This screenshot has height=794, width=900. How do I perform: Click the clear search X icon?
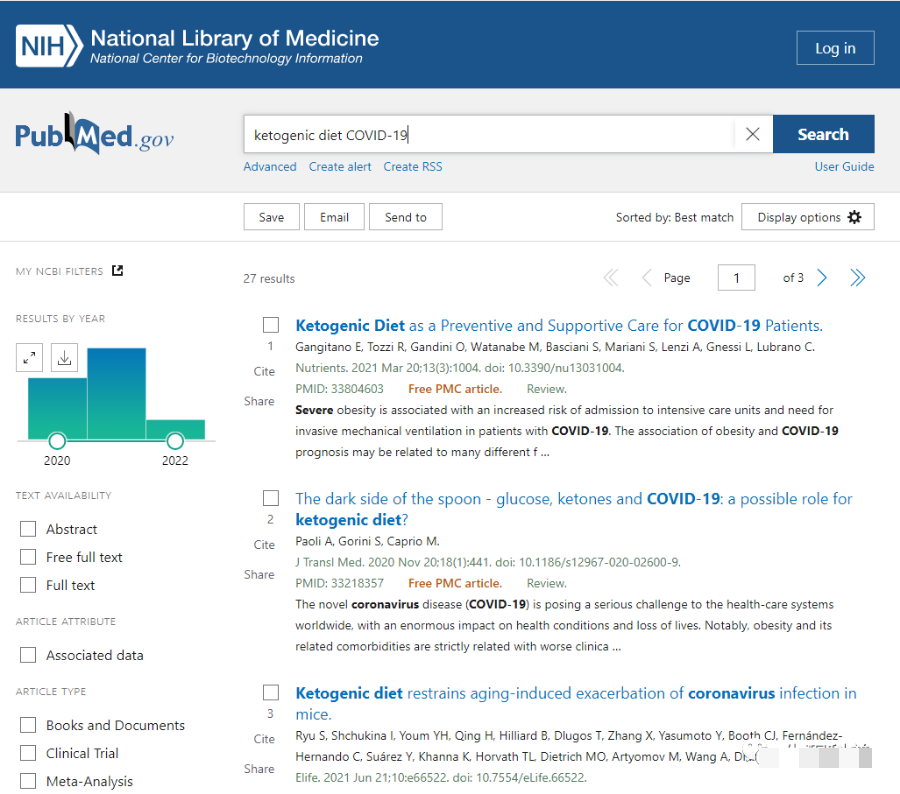pyautogui.click(x=753, y=134)
